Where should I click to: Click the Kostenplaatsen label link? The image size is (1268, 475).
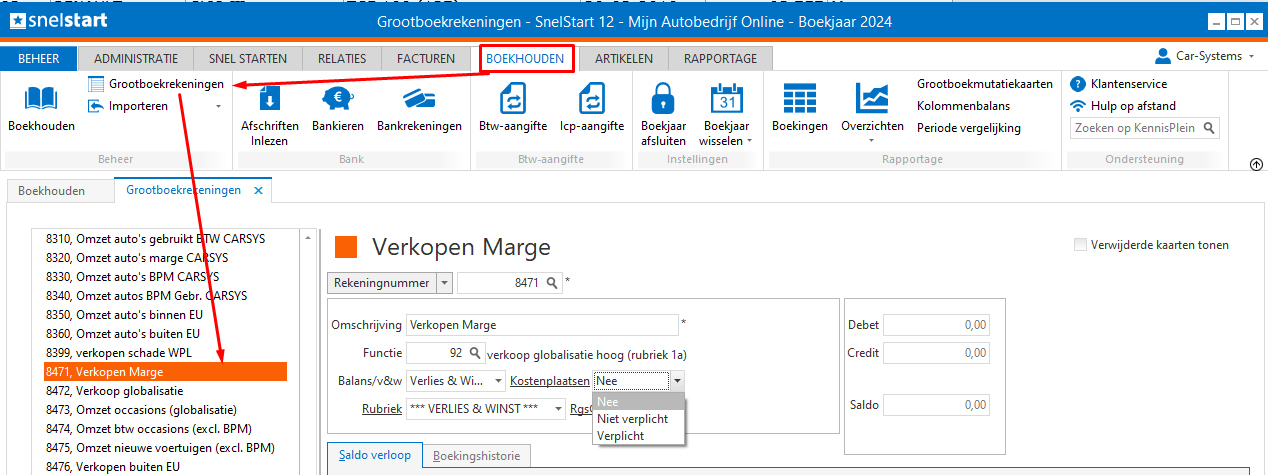pos(550,381)
